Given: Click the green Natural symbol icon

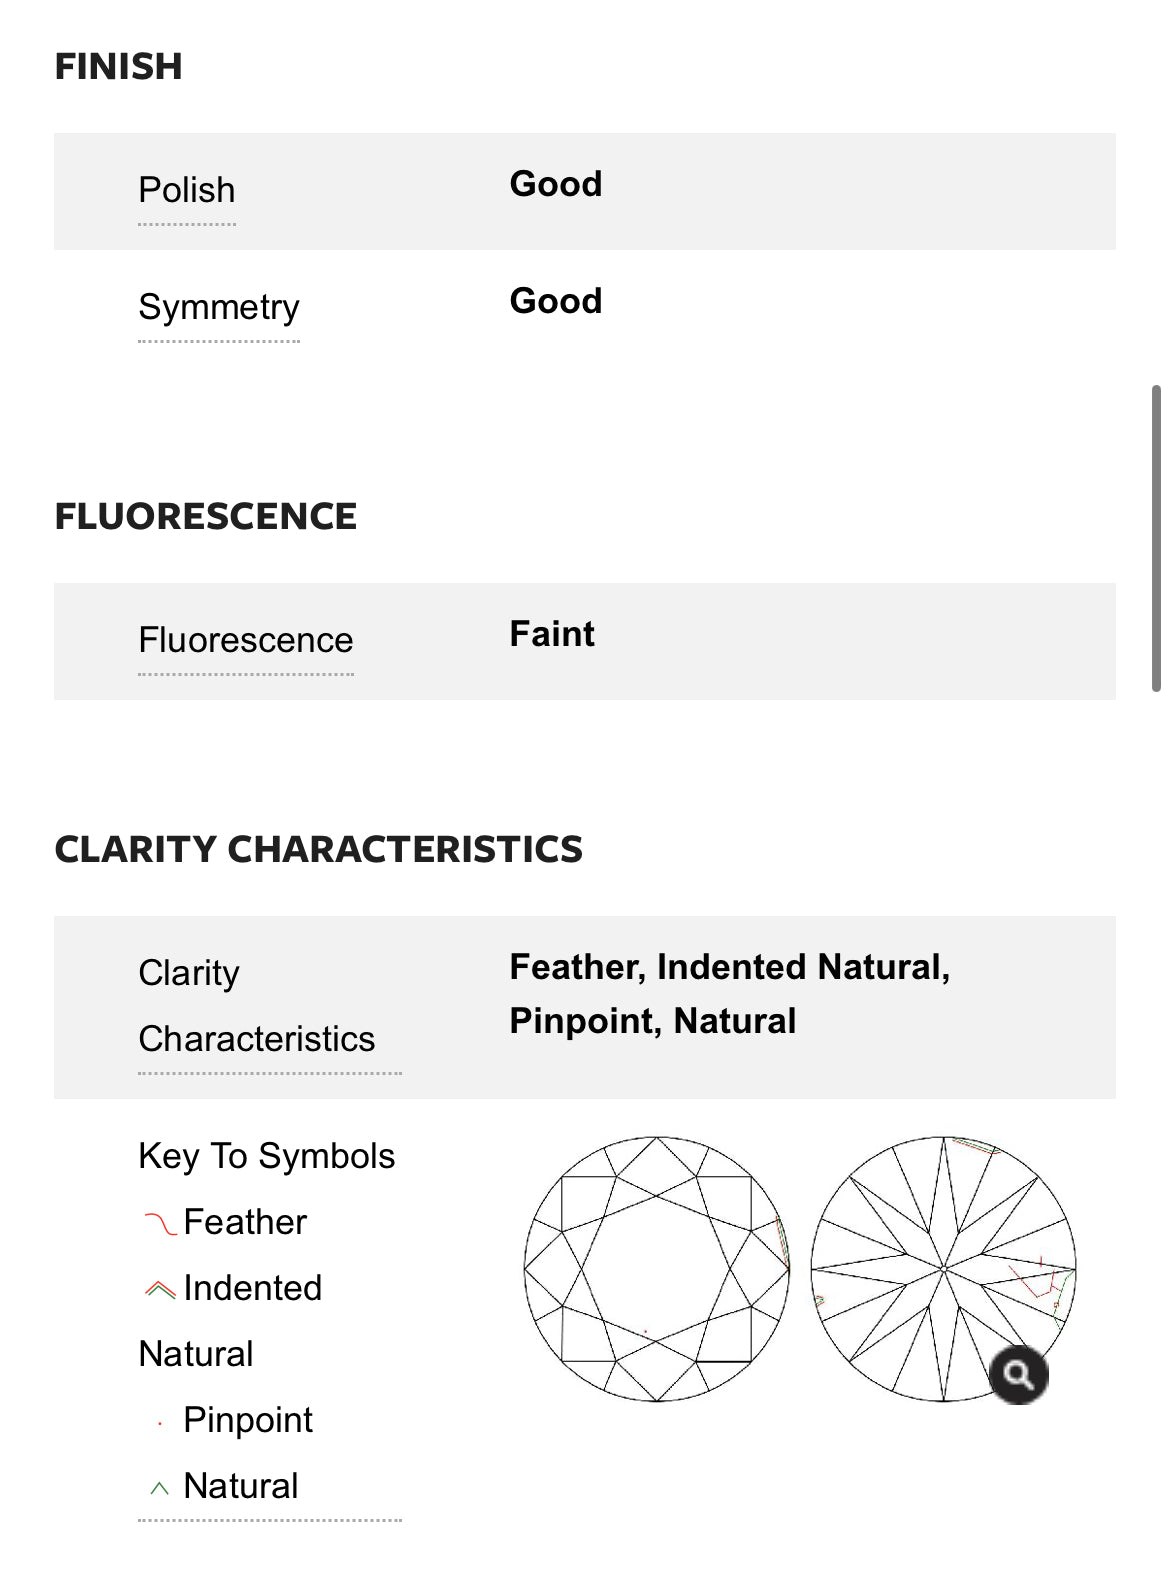Looking at the screenshot, I should point(159,1488).
